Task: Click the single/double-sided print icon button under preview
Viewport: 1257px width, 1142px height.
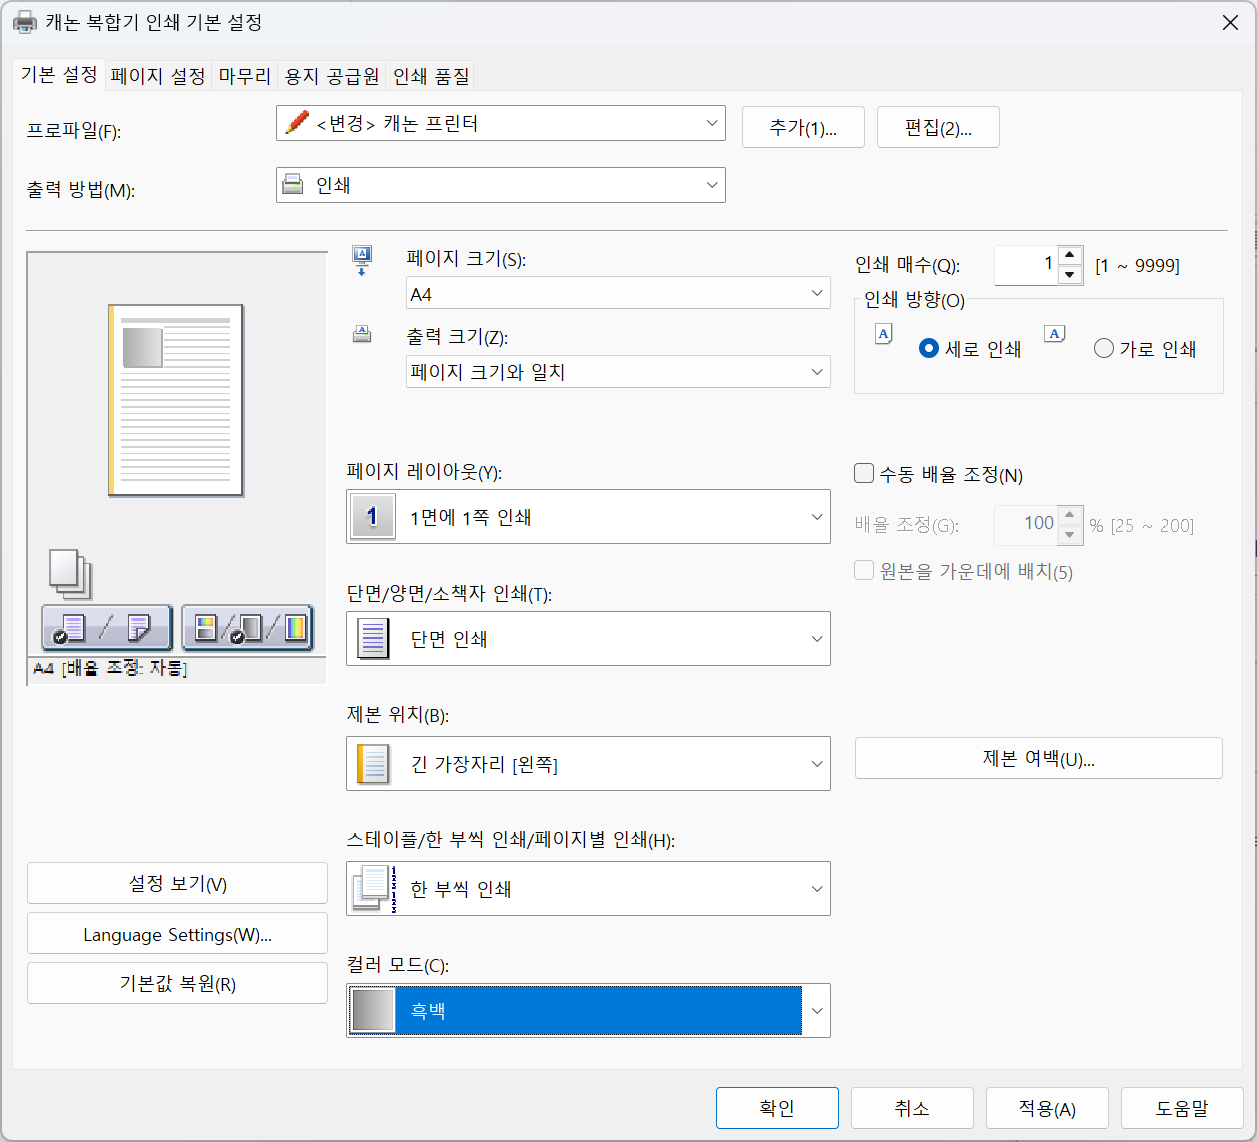Action: coord(107,628)
